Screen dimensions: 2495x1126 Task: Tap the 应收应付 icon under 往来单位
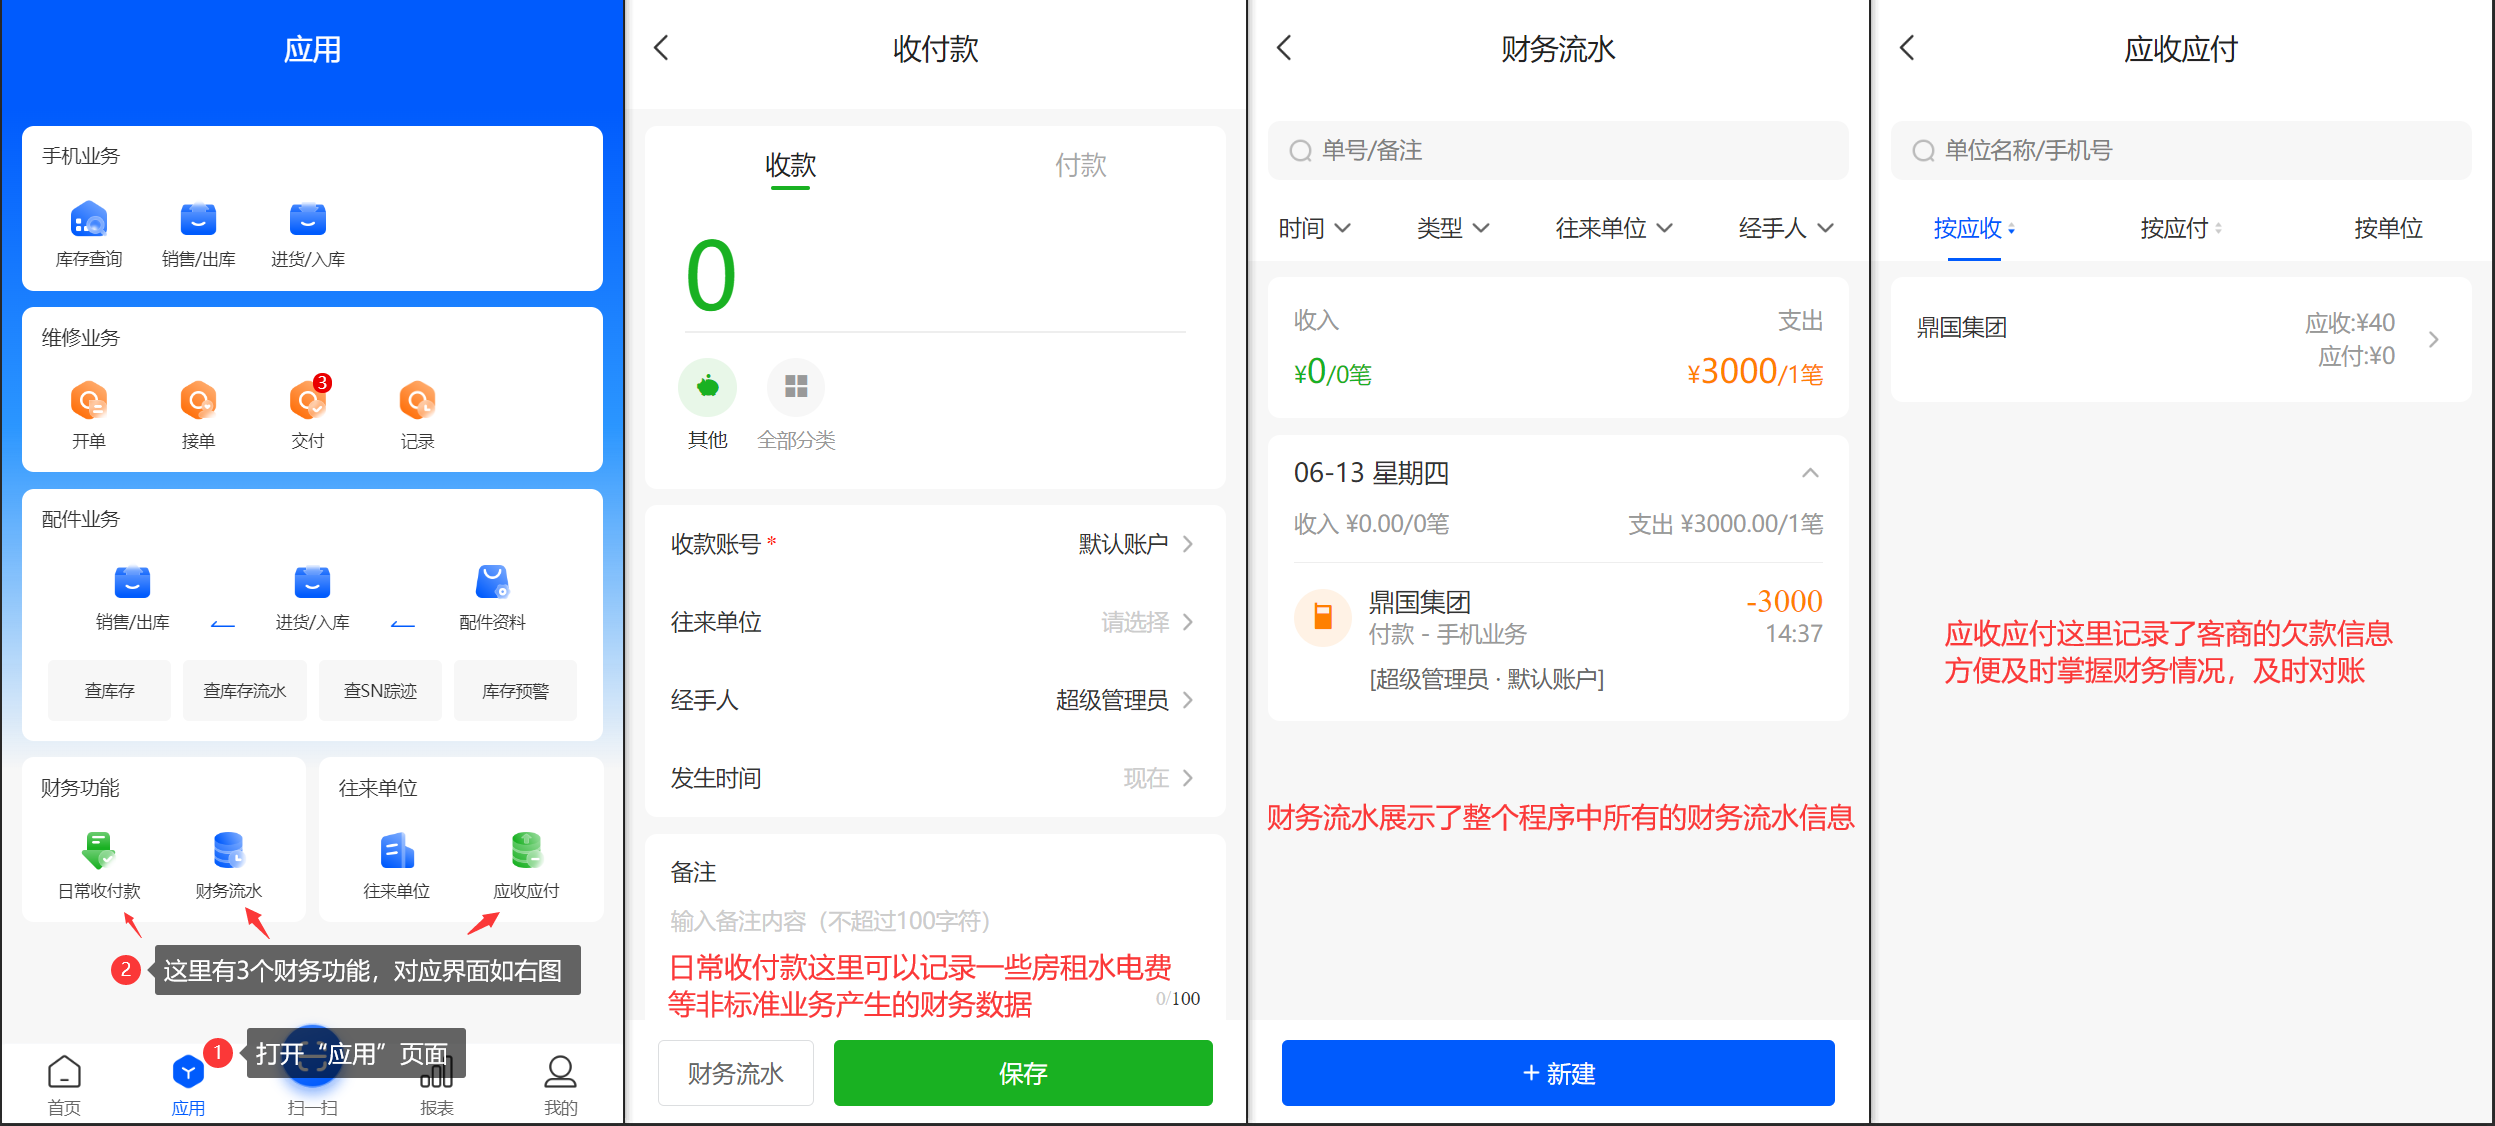(x=526, y=852)
